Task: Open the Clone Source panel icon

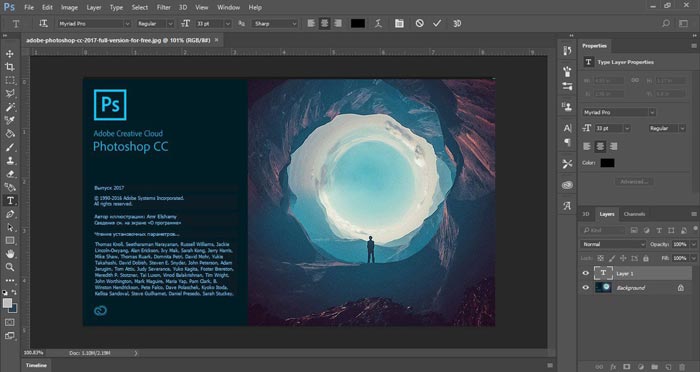Action: coord(567,107)
